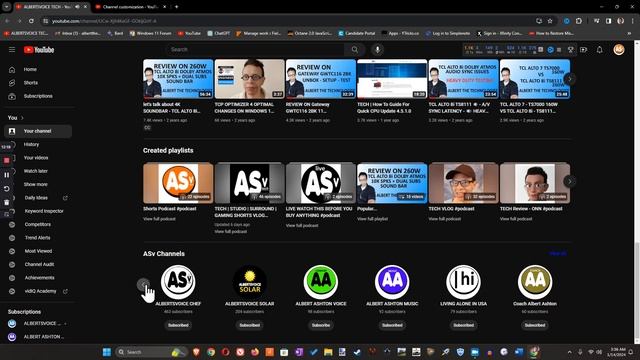
Task: Bookmark this page with star icon
Action: (x=550, y=21)
